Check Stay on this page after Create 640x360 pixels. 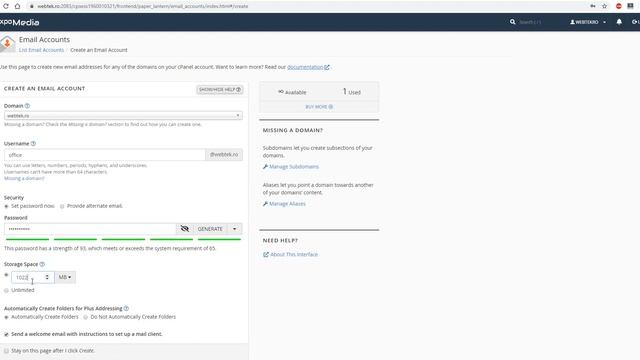click(6, 351)
